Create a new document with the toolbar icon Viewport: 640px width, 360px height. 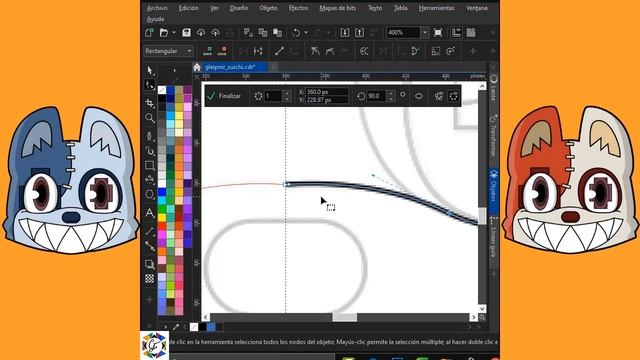pyautogui.click(x=149, y=33)
